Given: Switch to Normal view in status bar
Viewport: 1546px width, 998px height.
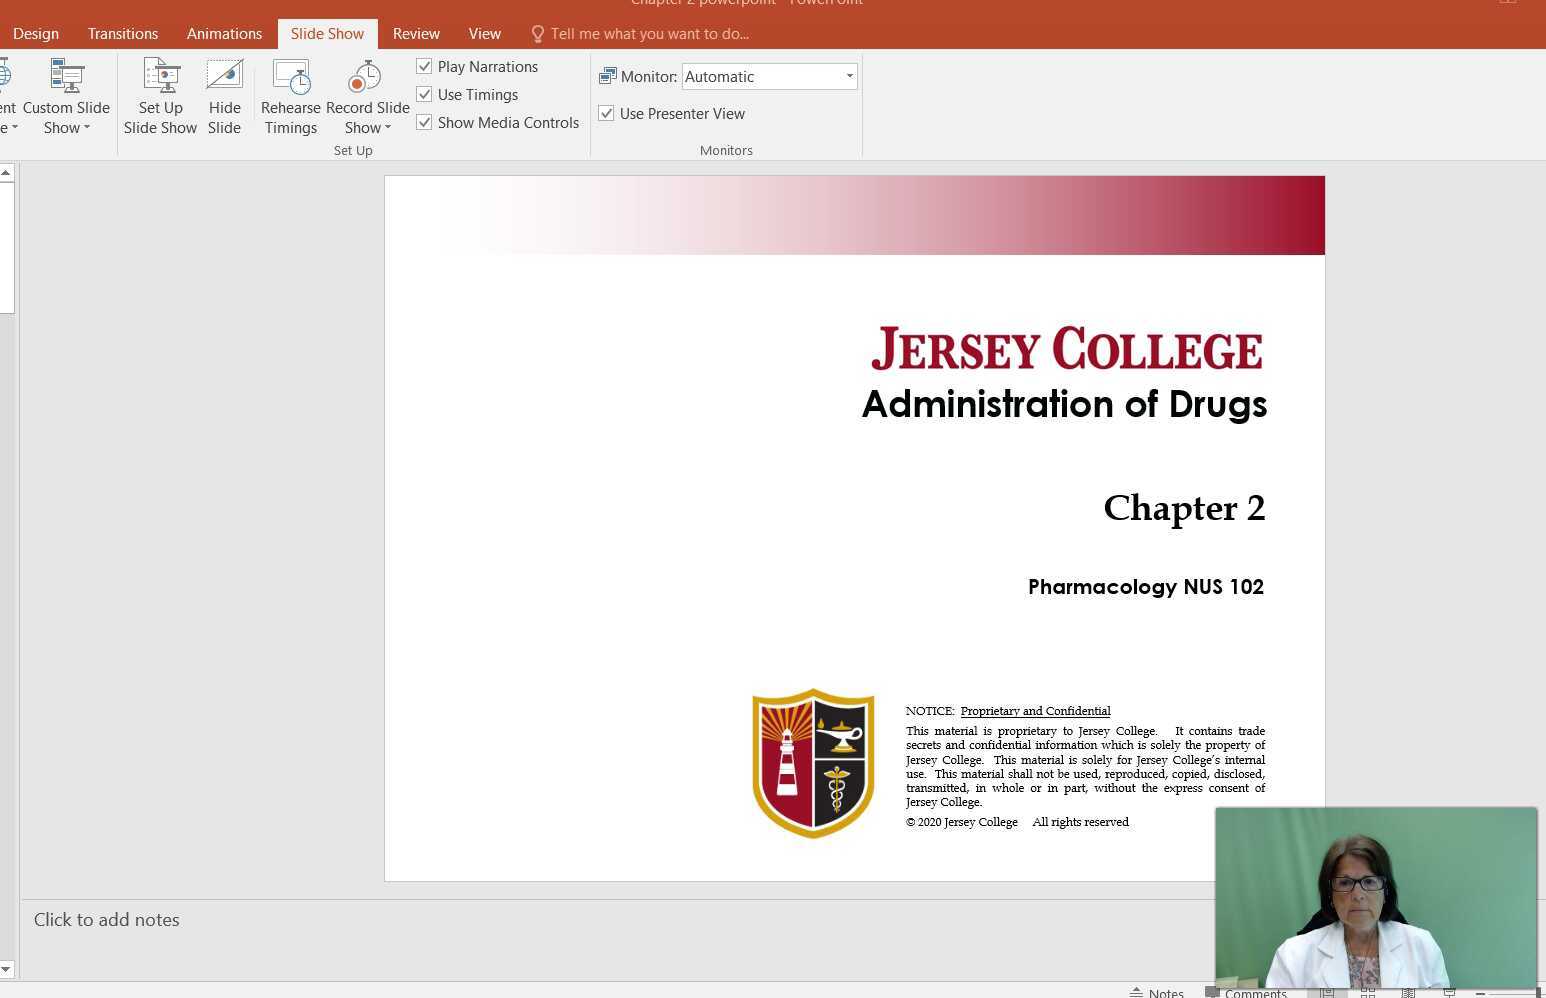Looking at the screenshot, I should (x=1327, y=991).
